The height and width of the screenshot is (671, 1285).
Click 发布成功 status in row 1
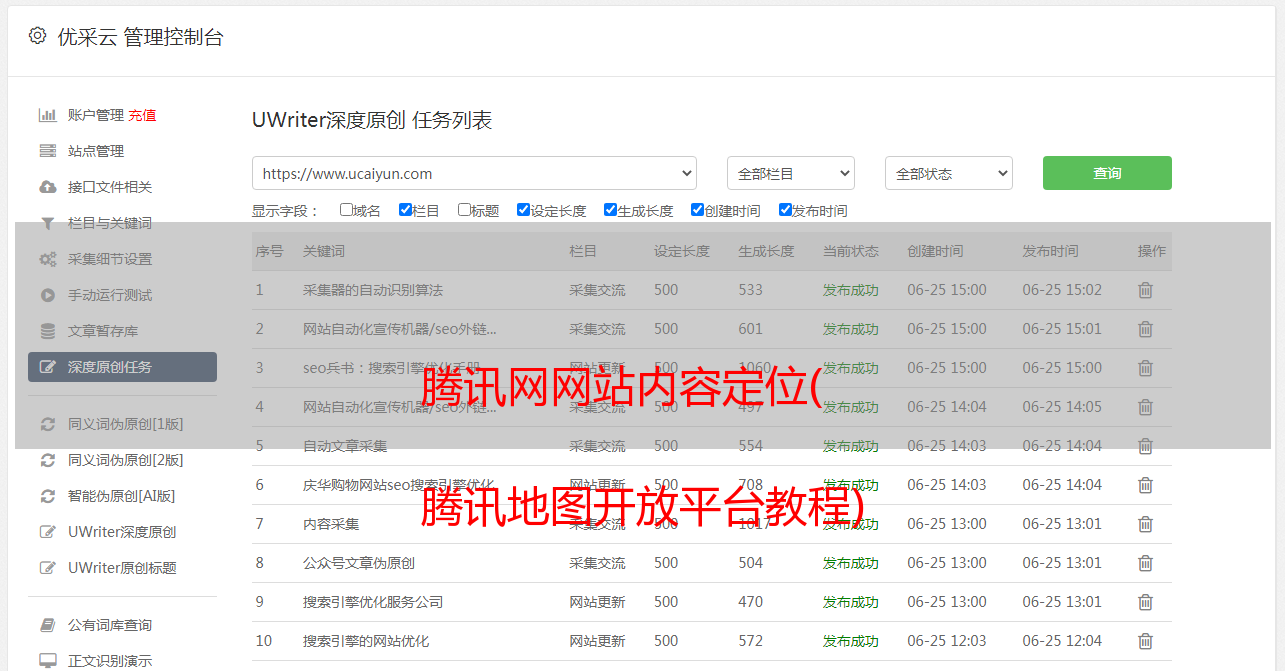click(x=851, y=290)
